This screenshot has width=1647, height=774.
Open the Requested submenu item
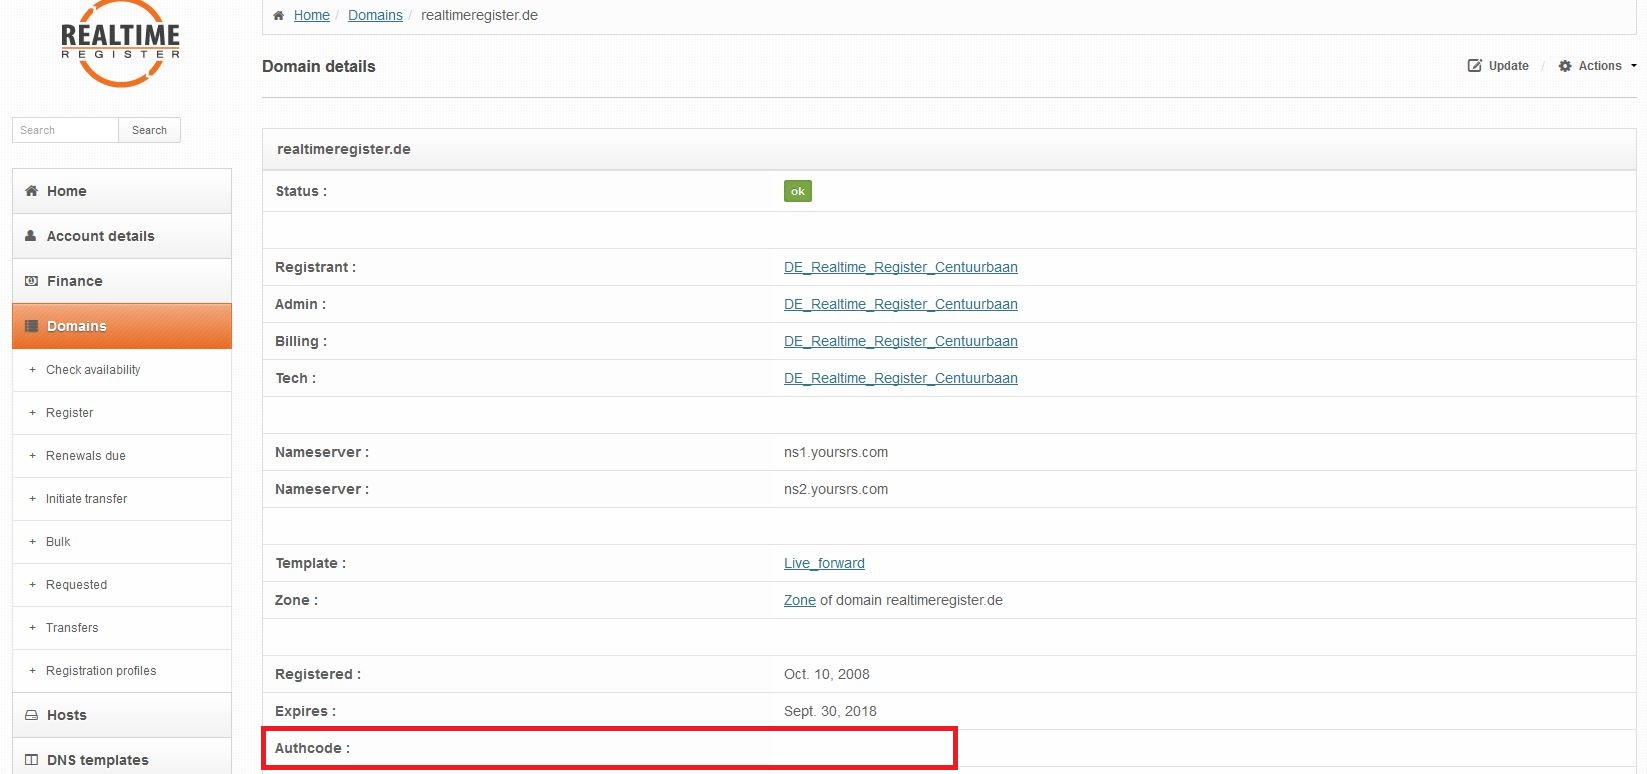pyautogui.click(x=76, y=585)
